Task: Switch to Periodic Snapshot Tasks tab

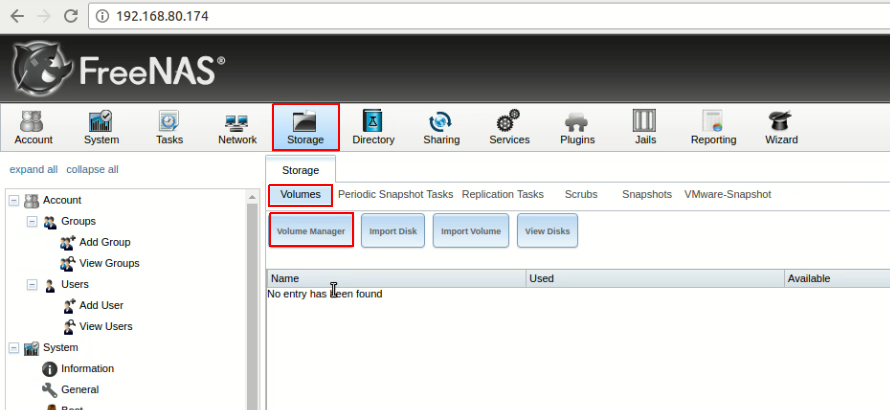Action: pyautogui.click(x=396, y=195)
